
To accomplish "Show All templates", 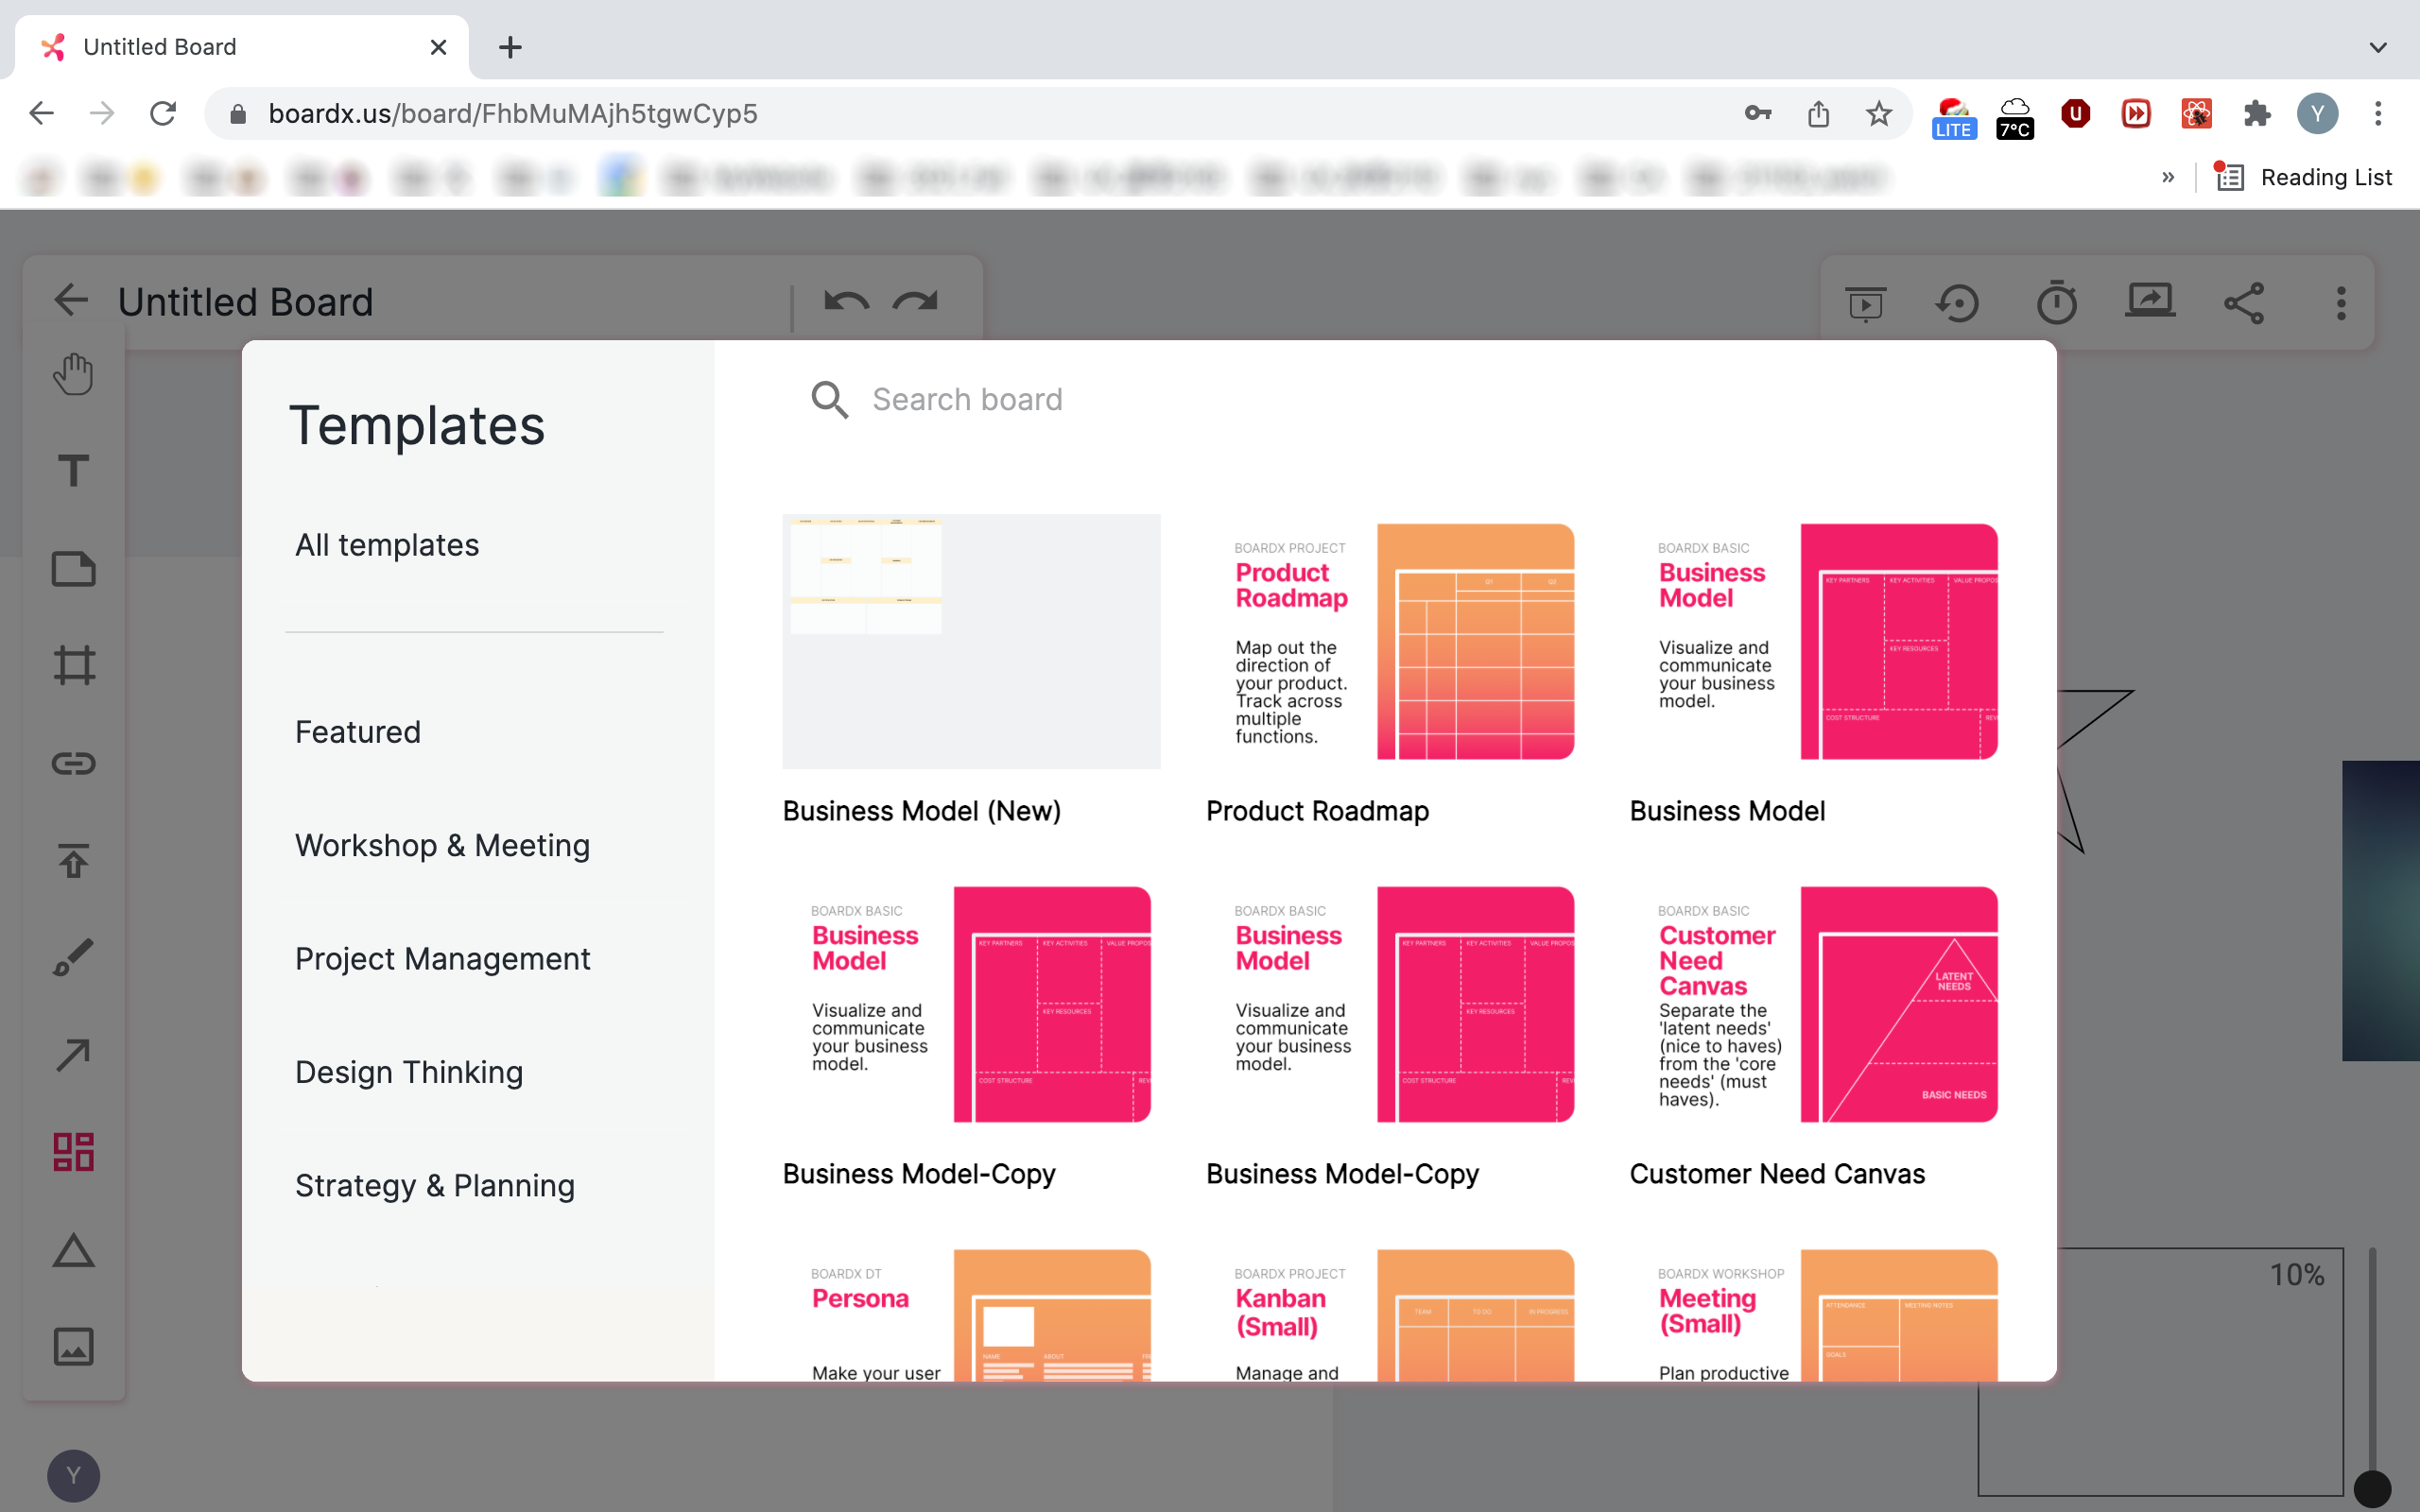I will (x=386, y=545).
